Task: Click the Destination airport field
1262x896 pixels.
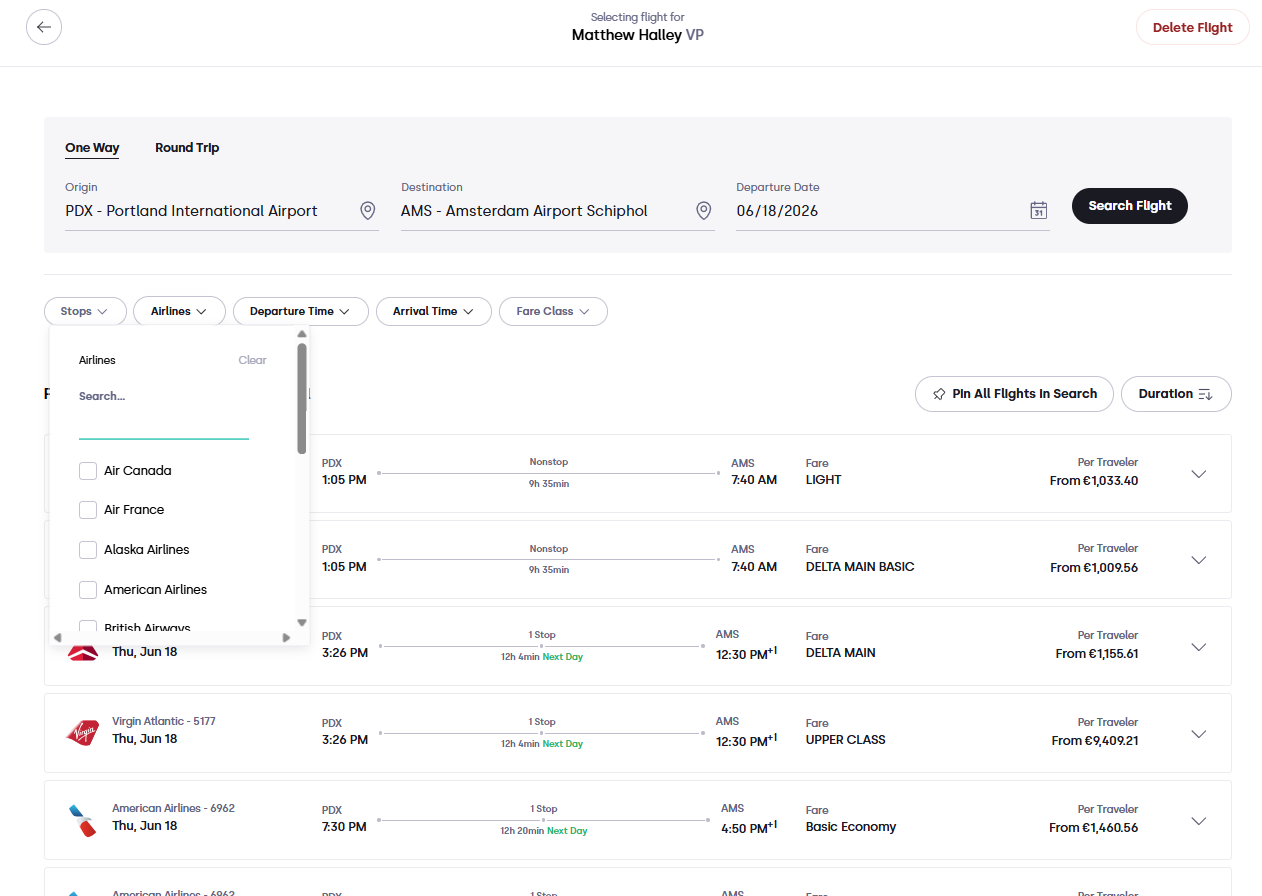Action: coord(557,211)
